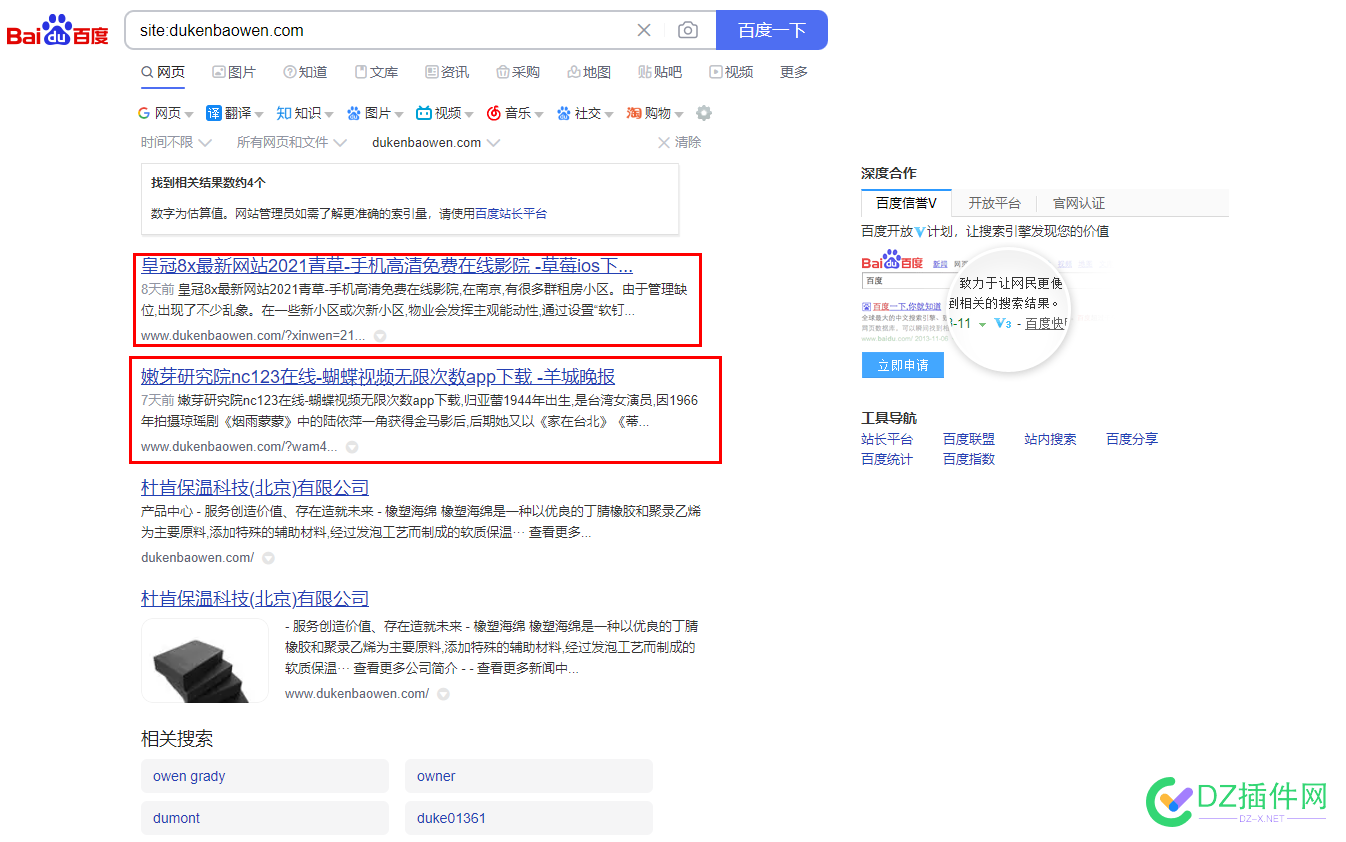Open the dukenbaowen.com site filter
Viewport: 1346px width, 842px height.
tap(436, 142)
